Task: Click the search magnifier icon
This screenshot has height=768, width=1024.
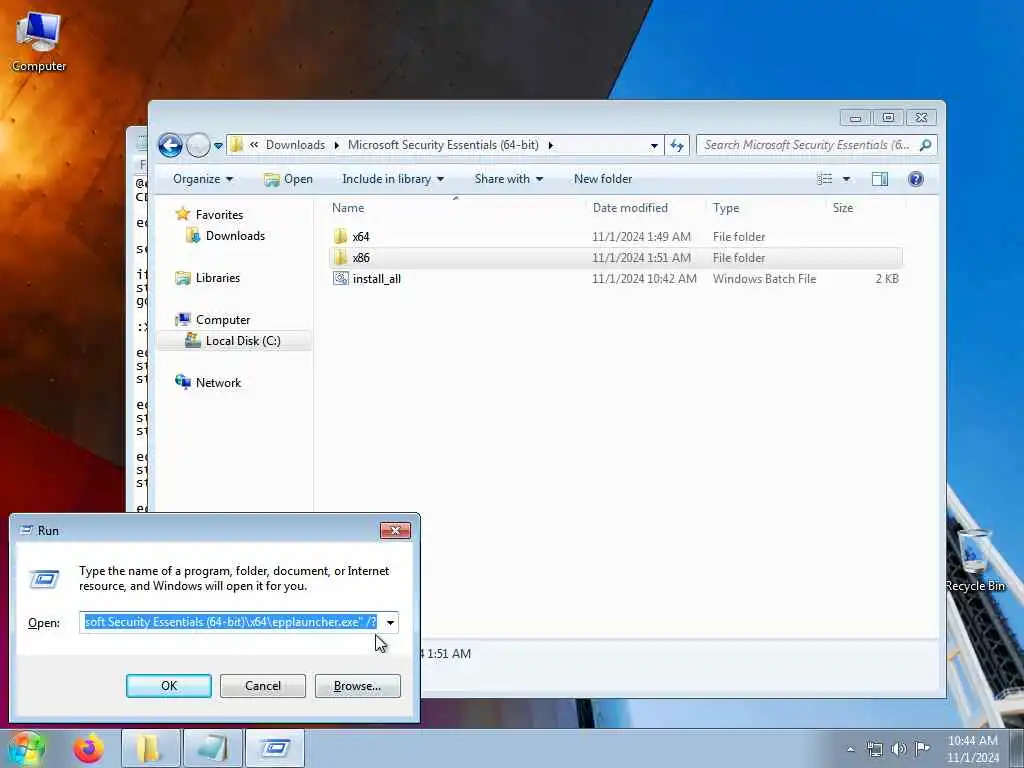Action: click(x=925, y=145)
